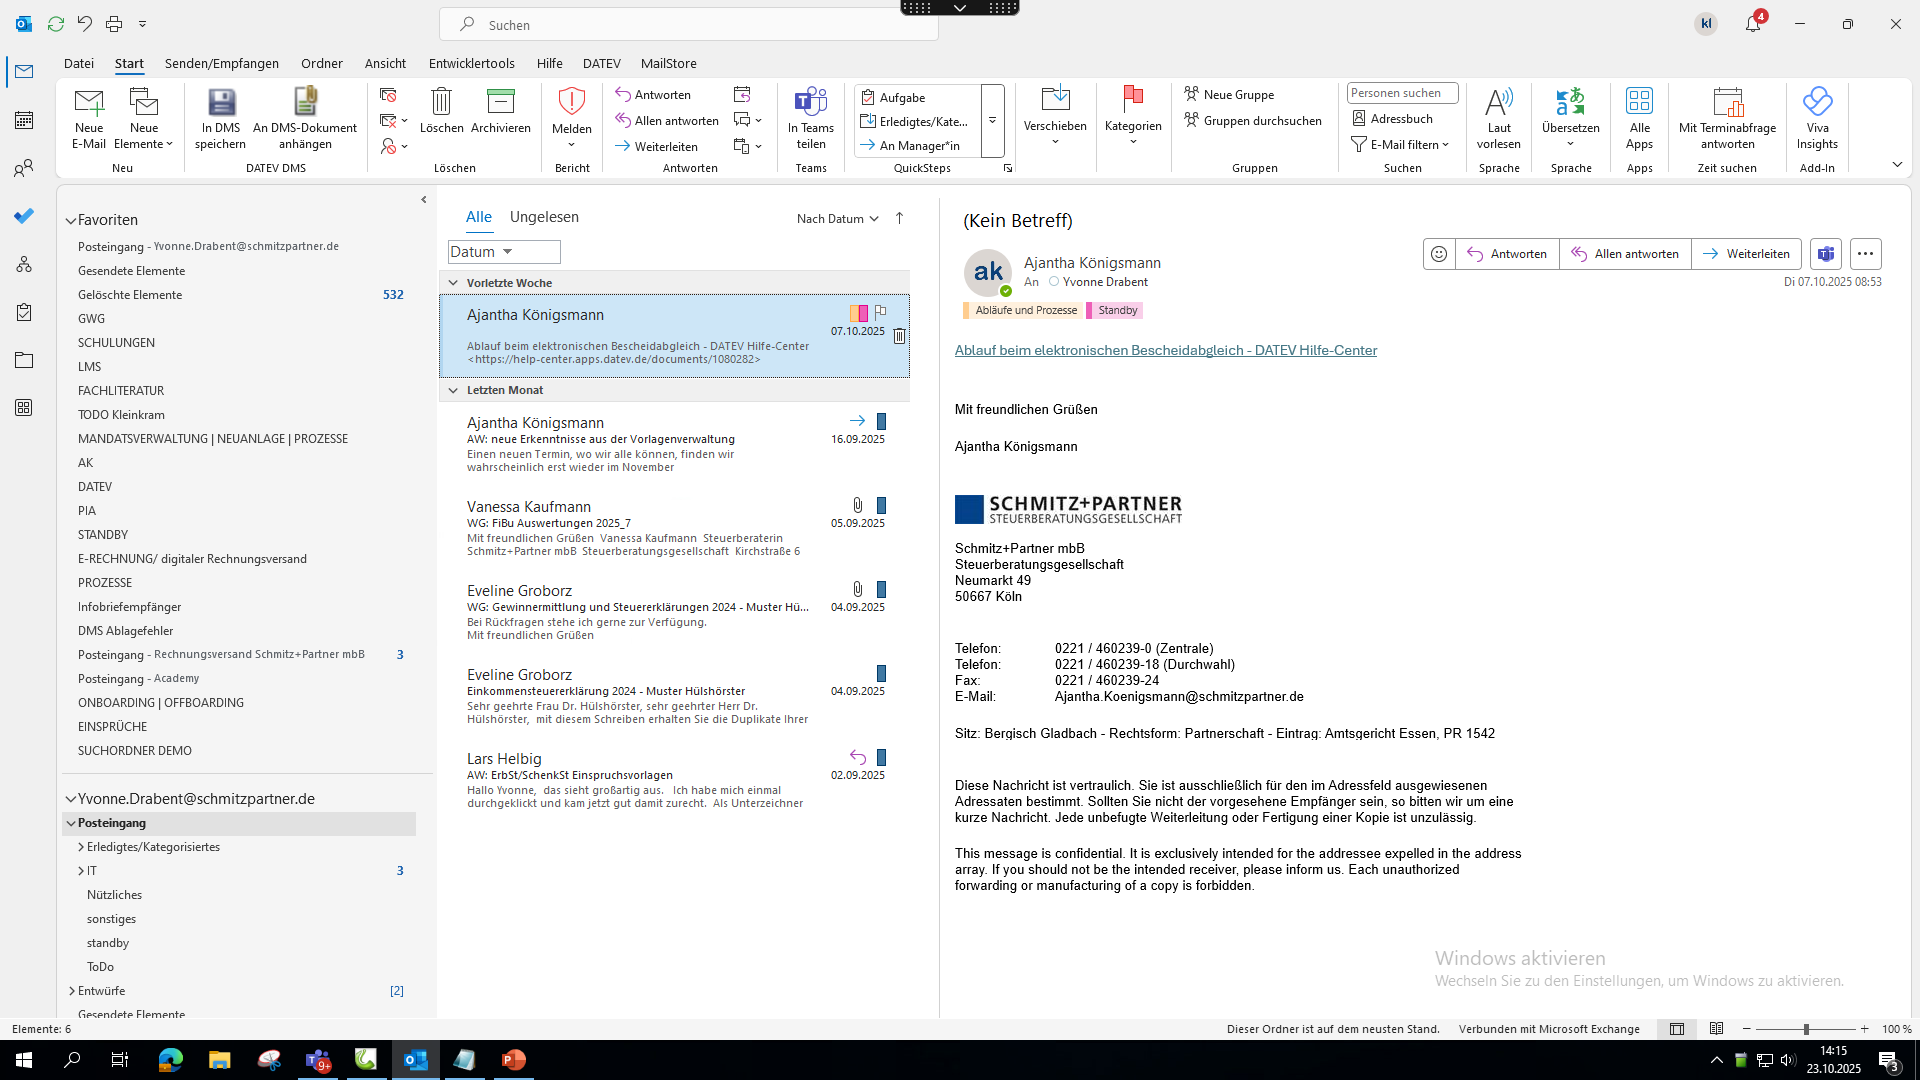
Task: Open Teams chat icon in message header
Action: (1826, 254)
